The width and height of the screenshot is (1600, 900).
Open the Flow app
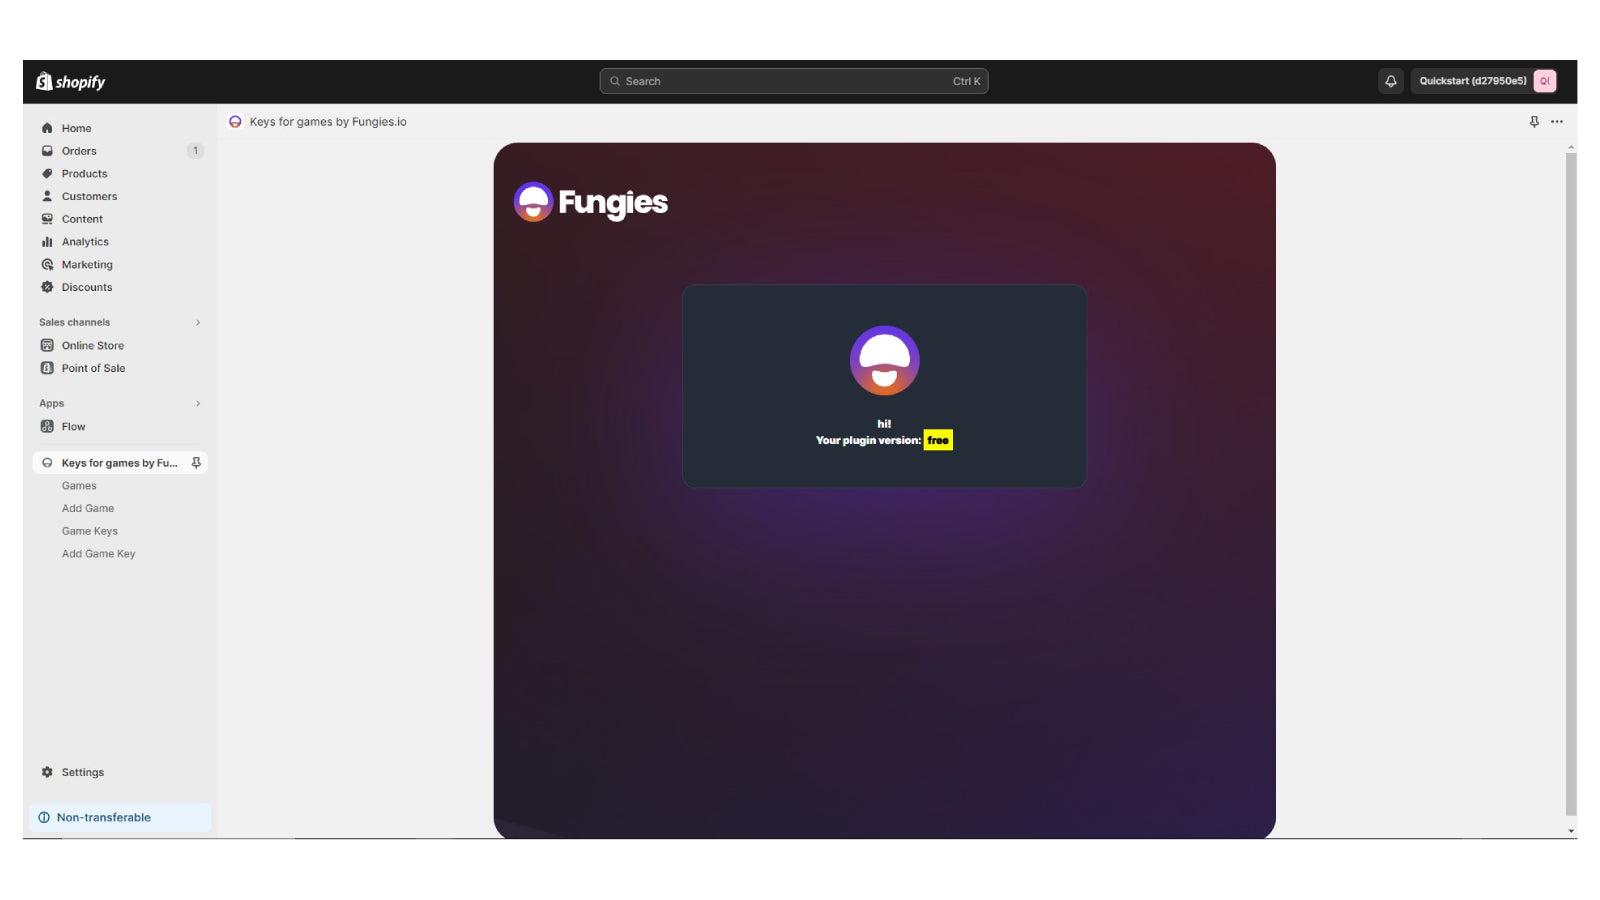tap(74, 426)
